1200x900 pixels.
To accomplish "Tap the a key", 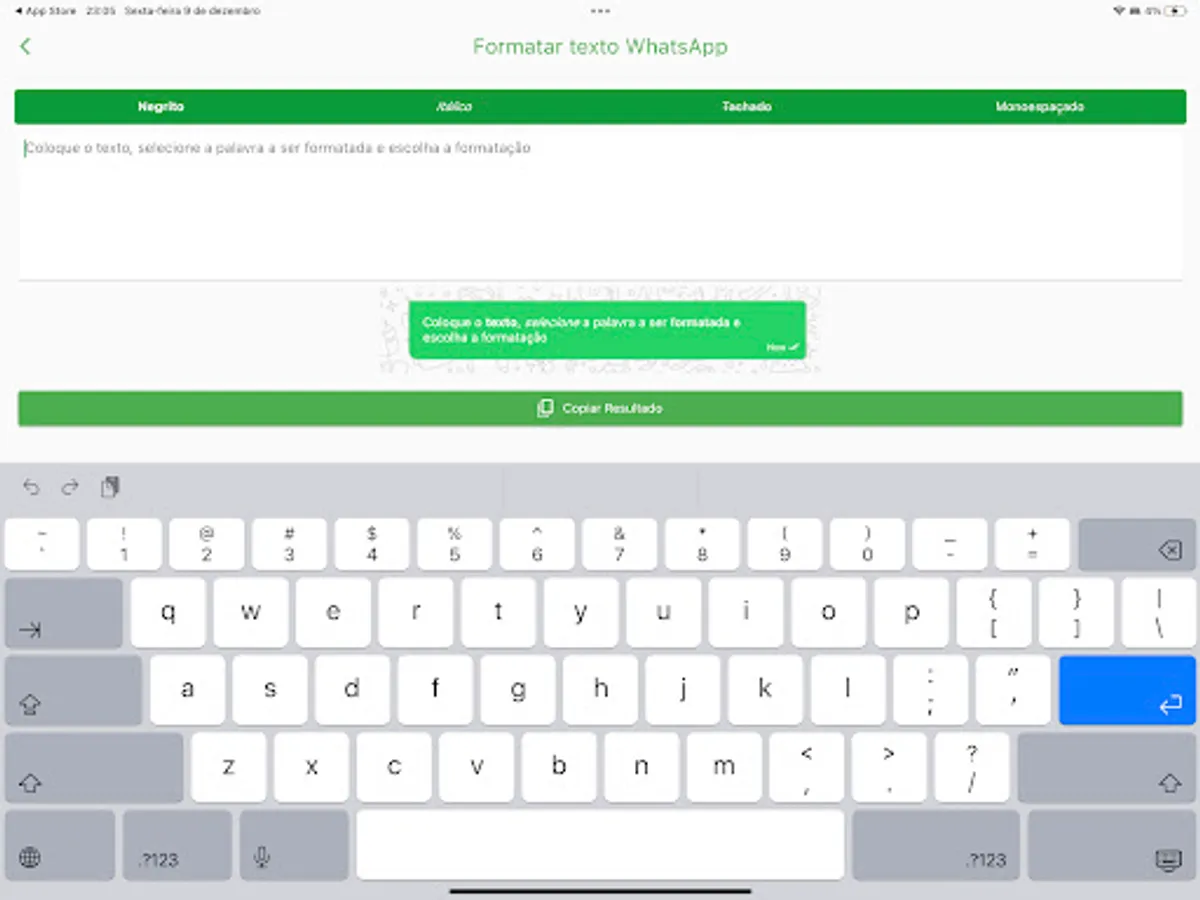I will [x=187, y=690].
